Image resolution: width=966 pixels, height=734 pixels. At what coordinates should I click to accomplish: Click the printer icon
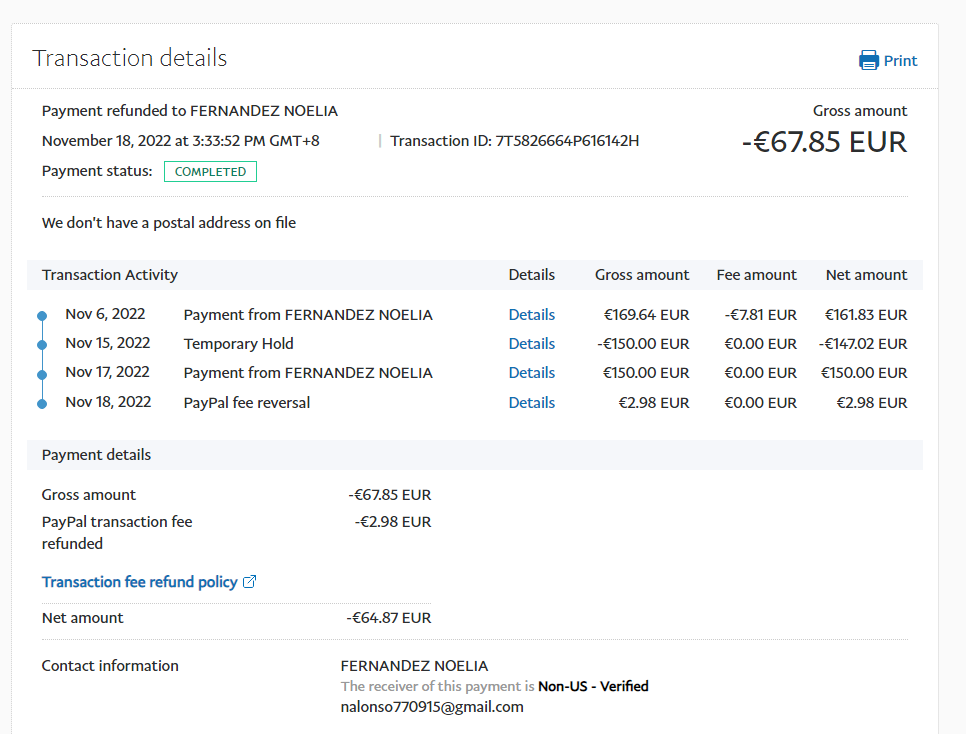pos(868,60)
